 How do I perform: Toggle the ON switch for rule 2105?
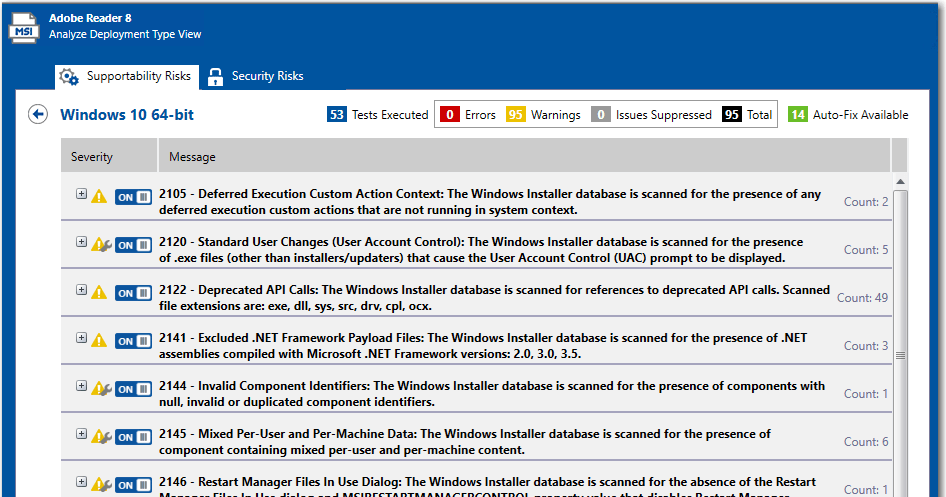point(133,197)
